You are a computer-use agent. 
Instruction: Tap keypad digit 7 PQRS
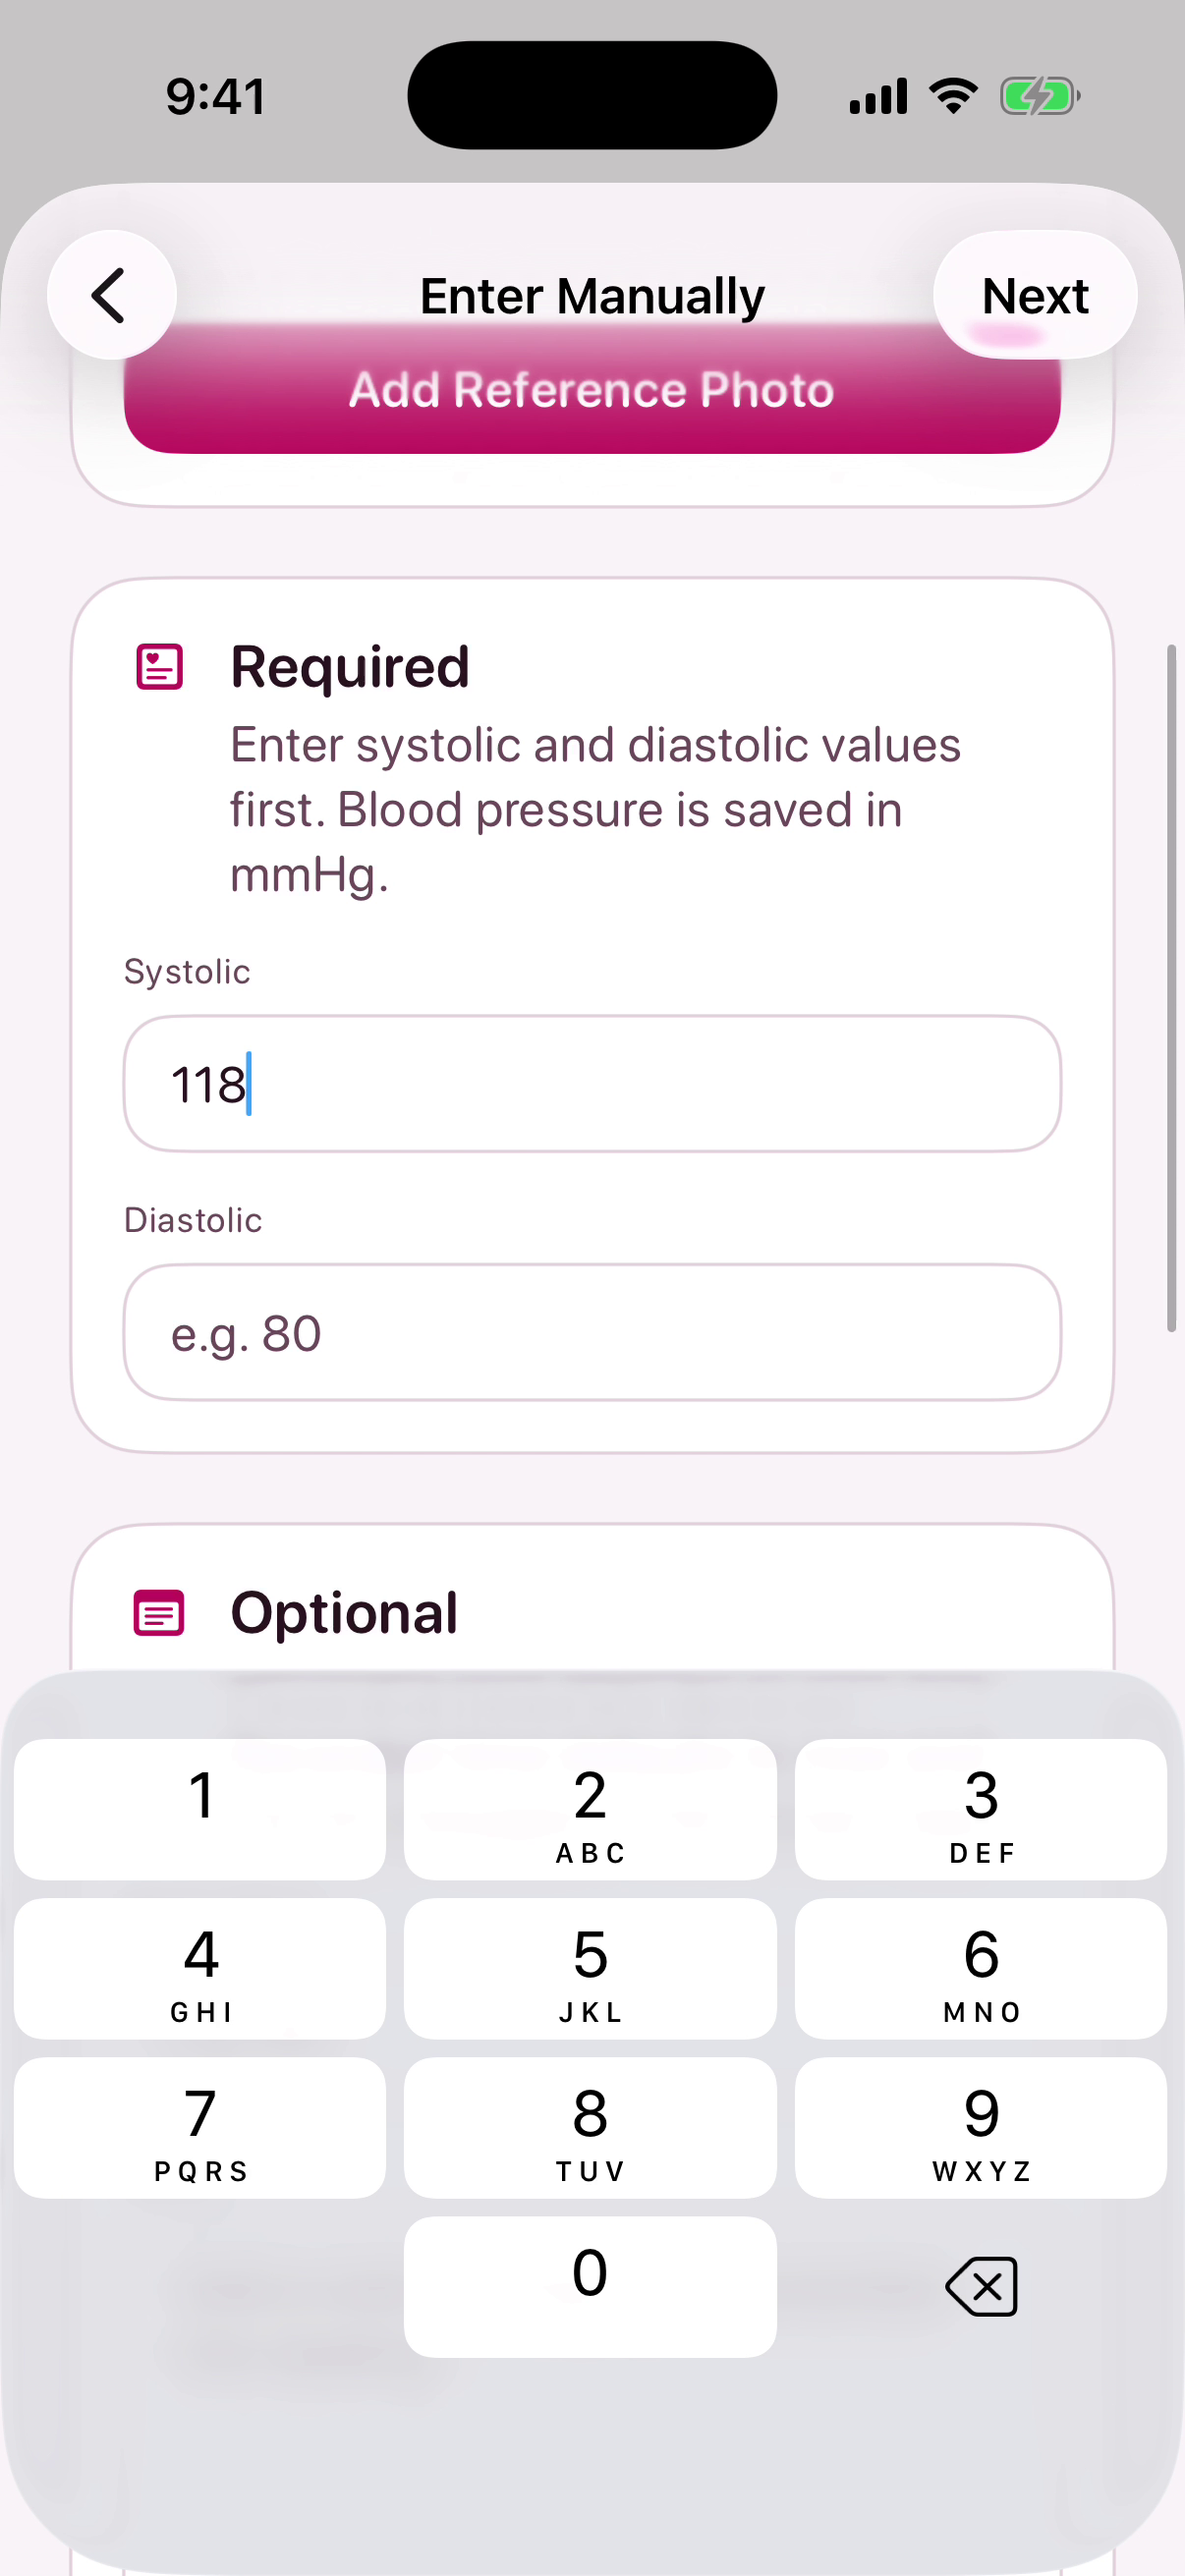pyautogui.click(x=200, y=2127)
